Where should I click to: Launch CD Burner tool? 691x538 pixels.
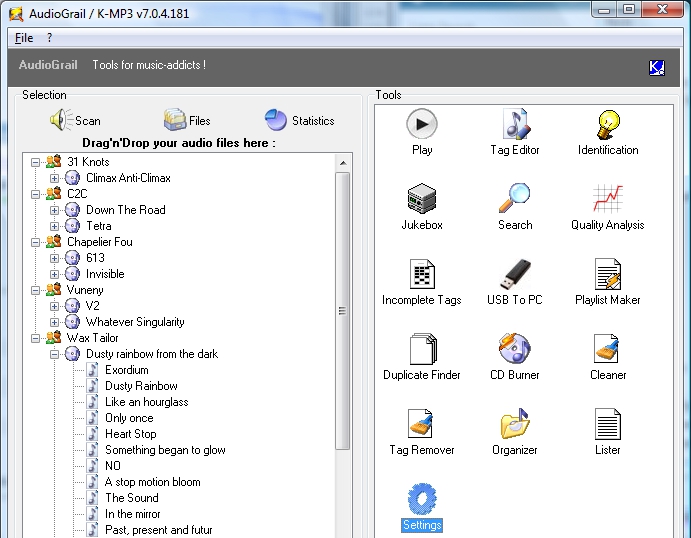(x=515, y=357)
